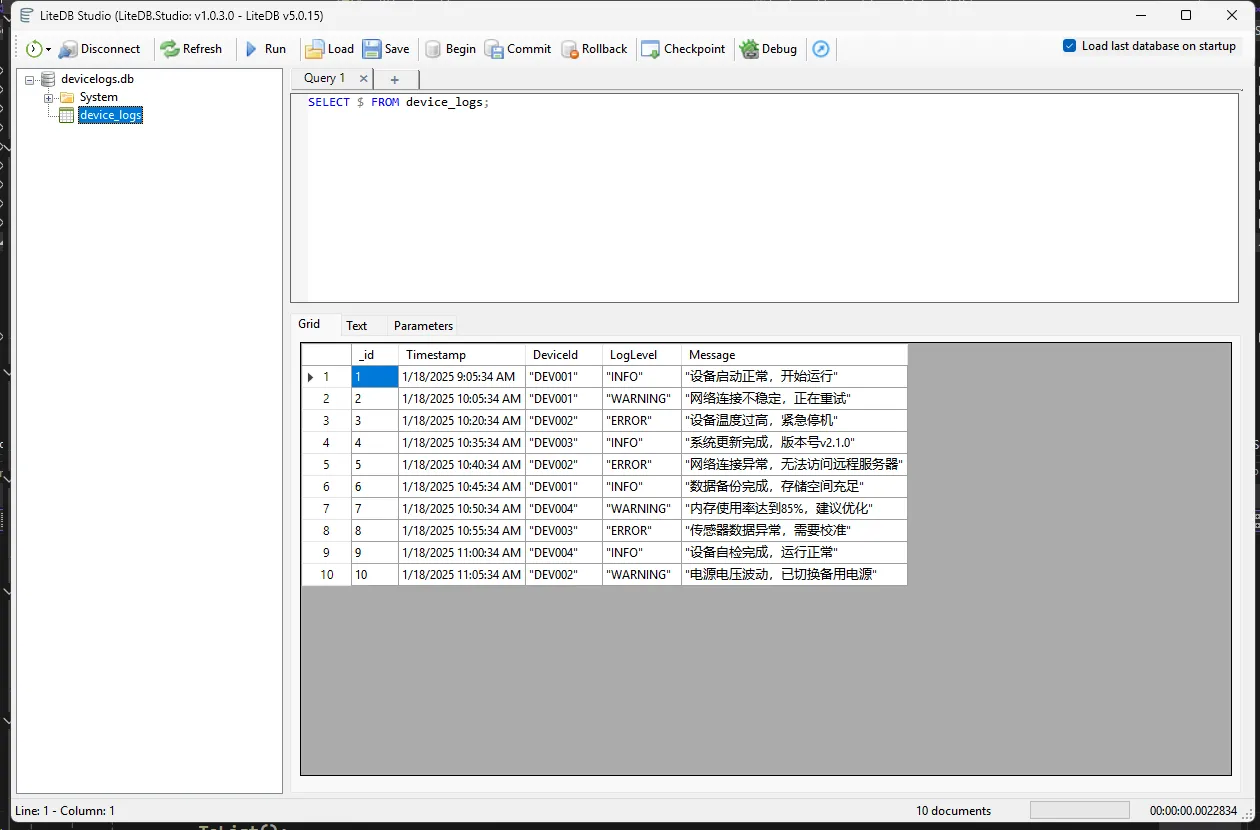This screenshot has height=830, width=1260.
Task: Open the Parameters tab
Action: coord(423,326)
